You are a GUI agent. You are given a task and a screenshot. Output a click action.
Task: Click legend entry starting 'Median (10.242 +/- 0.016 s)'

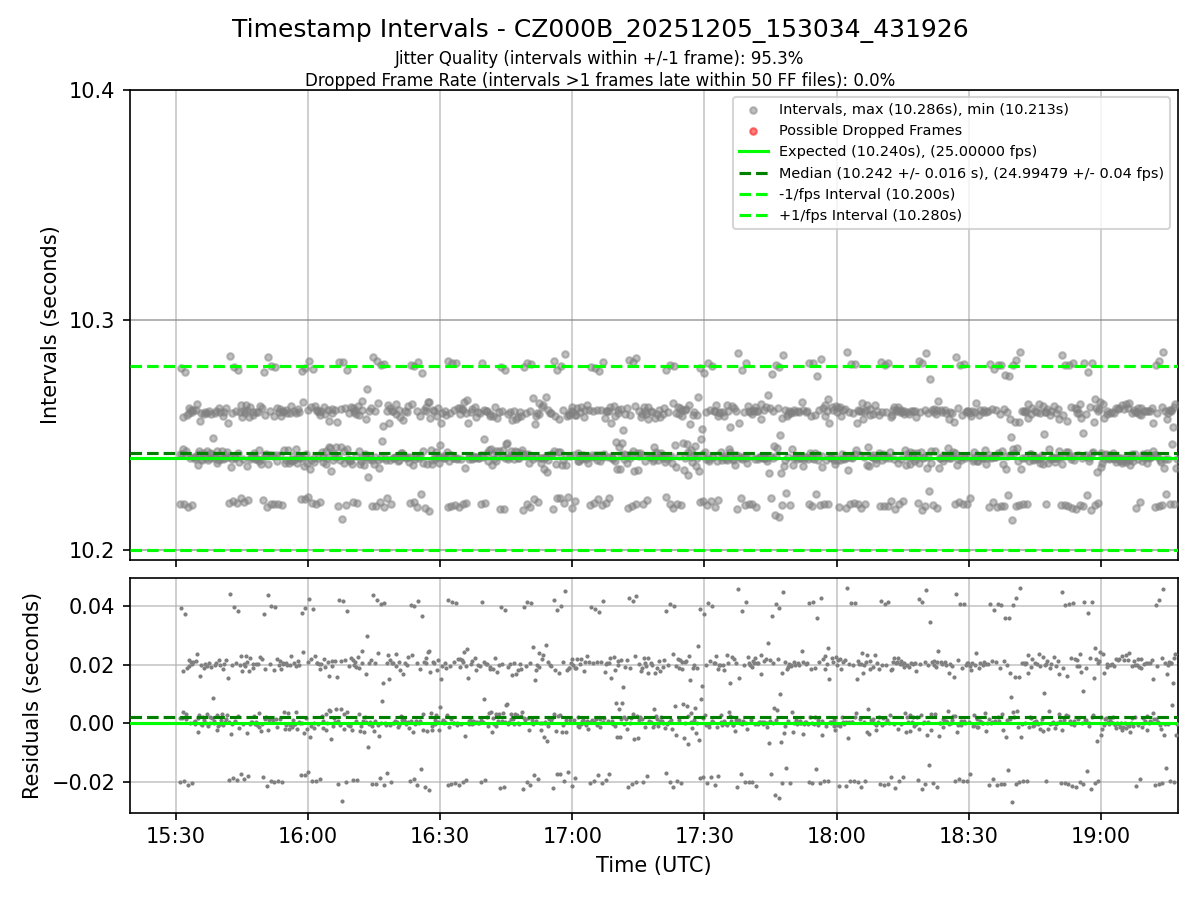coord(971,173)
